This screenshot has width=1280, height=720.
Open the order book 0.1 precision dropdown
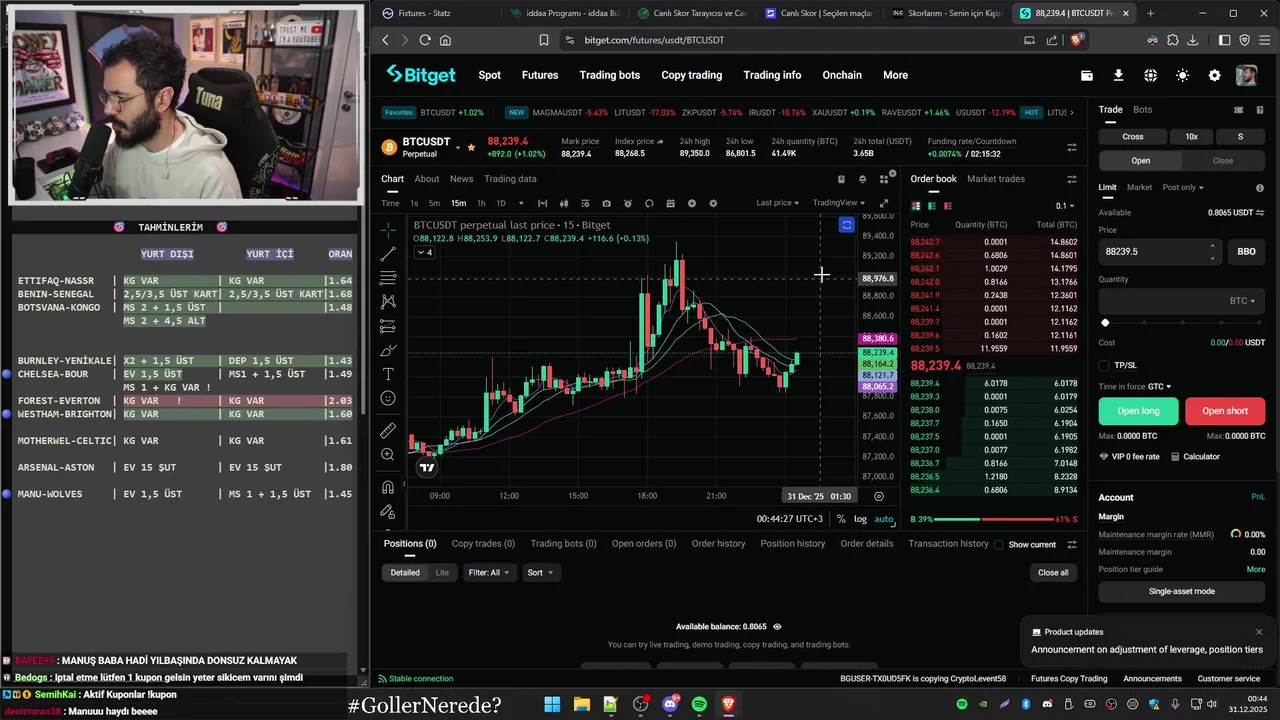[1066, 206]
